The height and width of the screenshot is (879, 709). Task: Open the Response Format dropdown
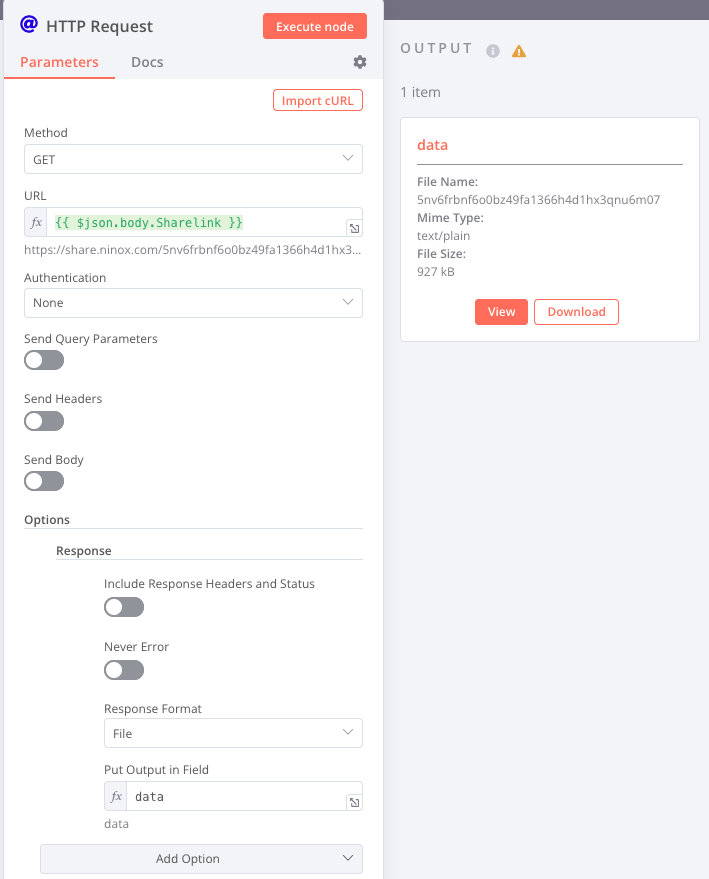point(233,734)
